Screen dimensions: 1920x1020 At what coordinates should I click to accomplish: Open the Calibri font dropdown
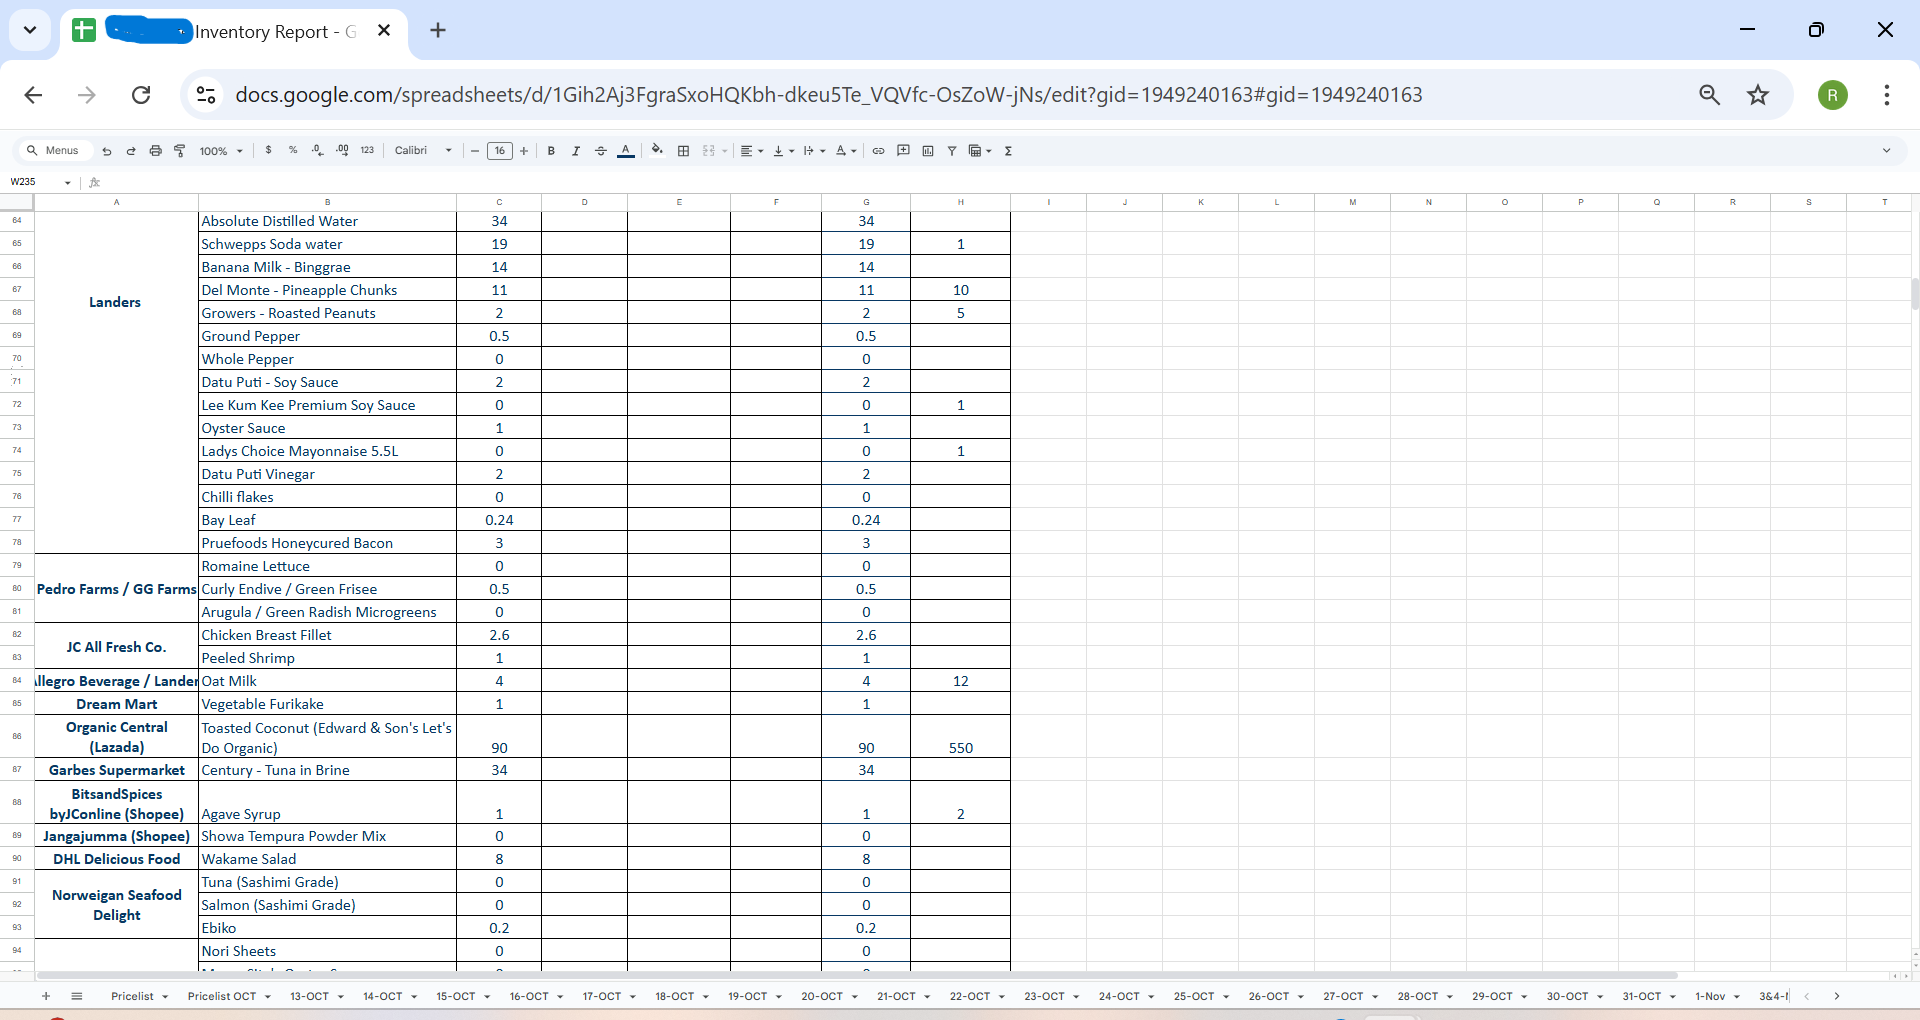(x=423, y=151)
